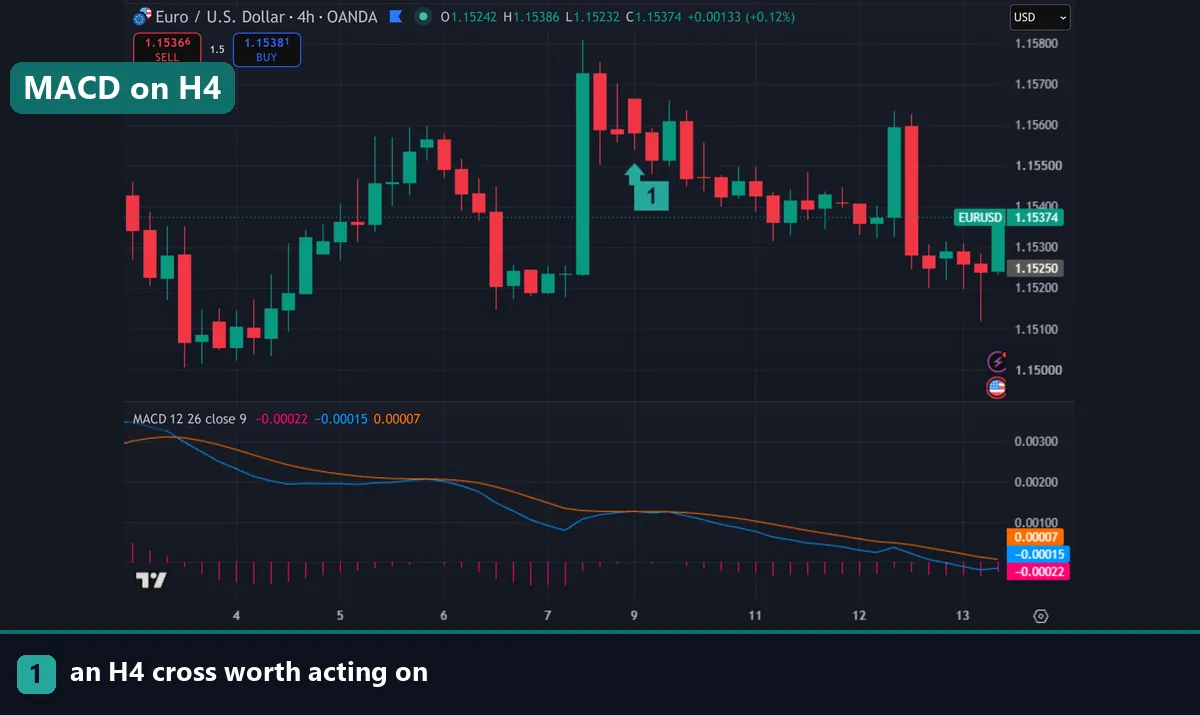Click the green market status dot
The width and height of the screenshot is (1200, 715).
424,17
